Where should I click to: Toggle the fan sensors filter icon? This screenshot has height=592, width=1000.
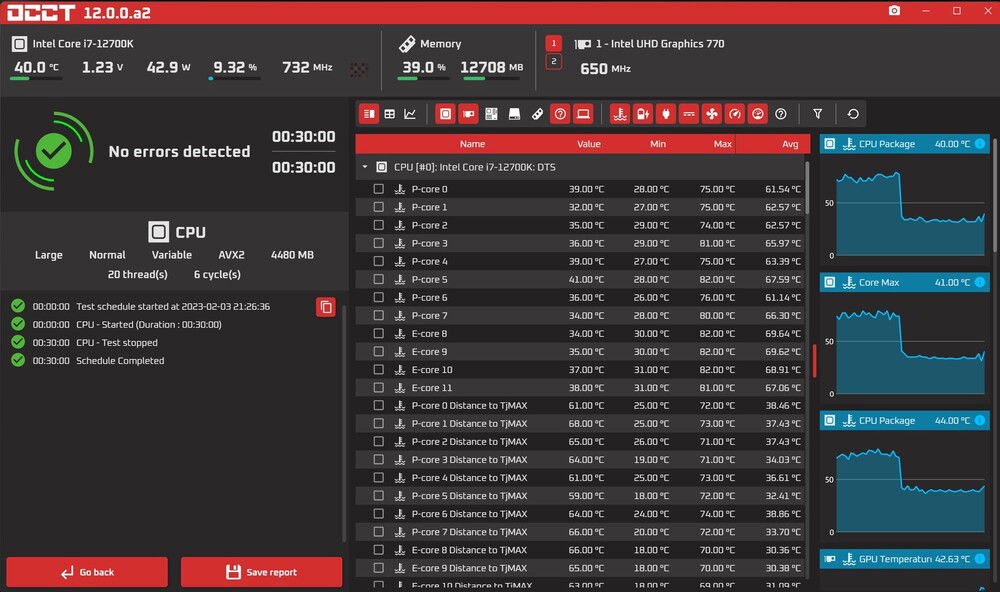click(711, 114)
